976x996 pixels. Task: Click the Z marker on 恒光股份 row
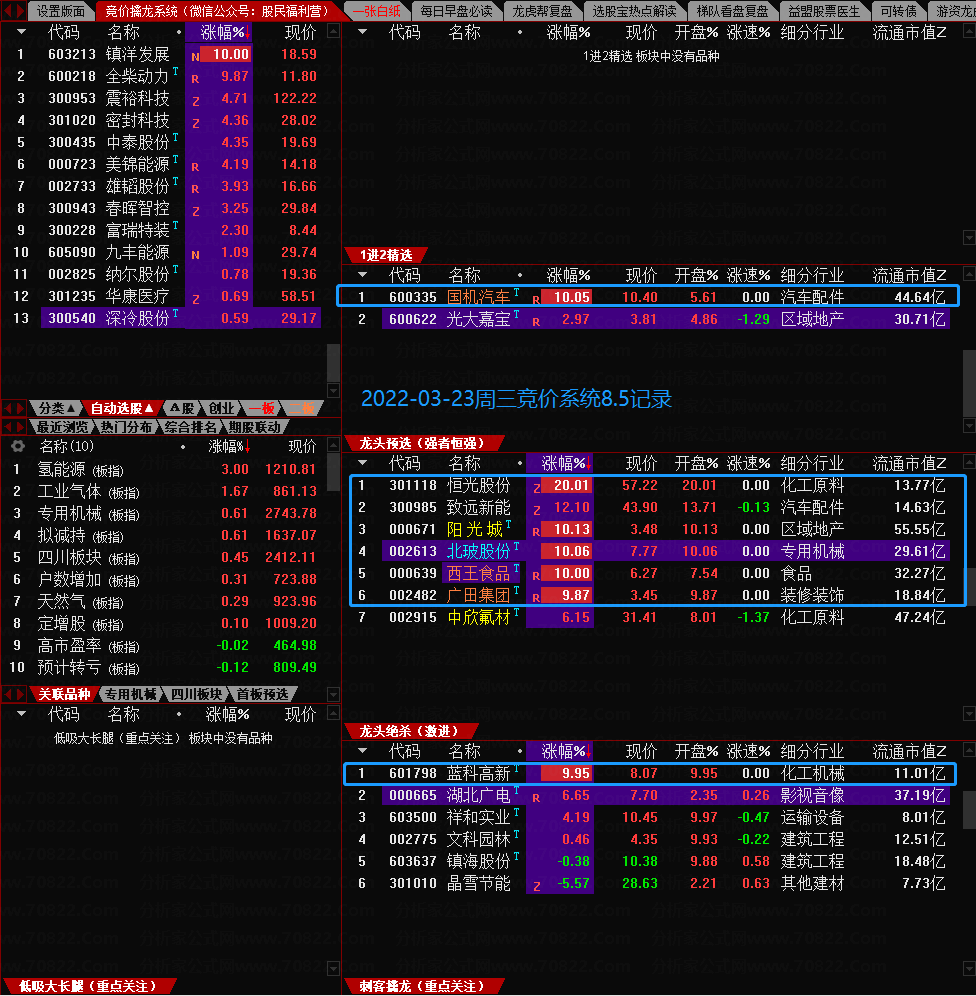[x=536, y=486]
